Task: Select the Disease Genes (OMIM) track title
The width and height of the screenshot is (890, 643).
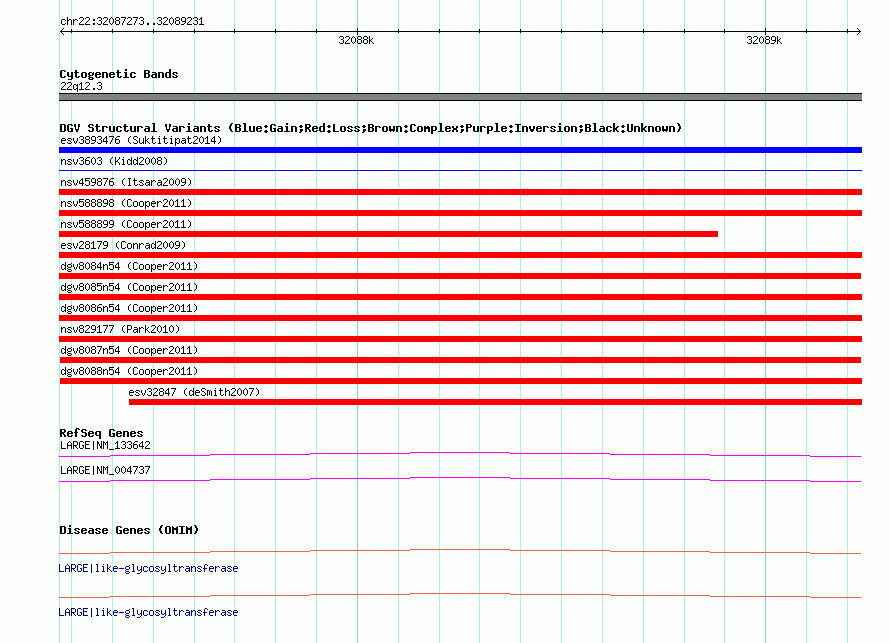Action: pyautogui.click(x=129, y=530)
